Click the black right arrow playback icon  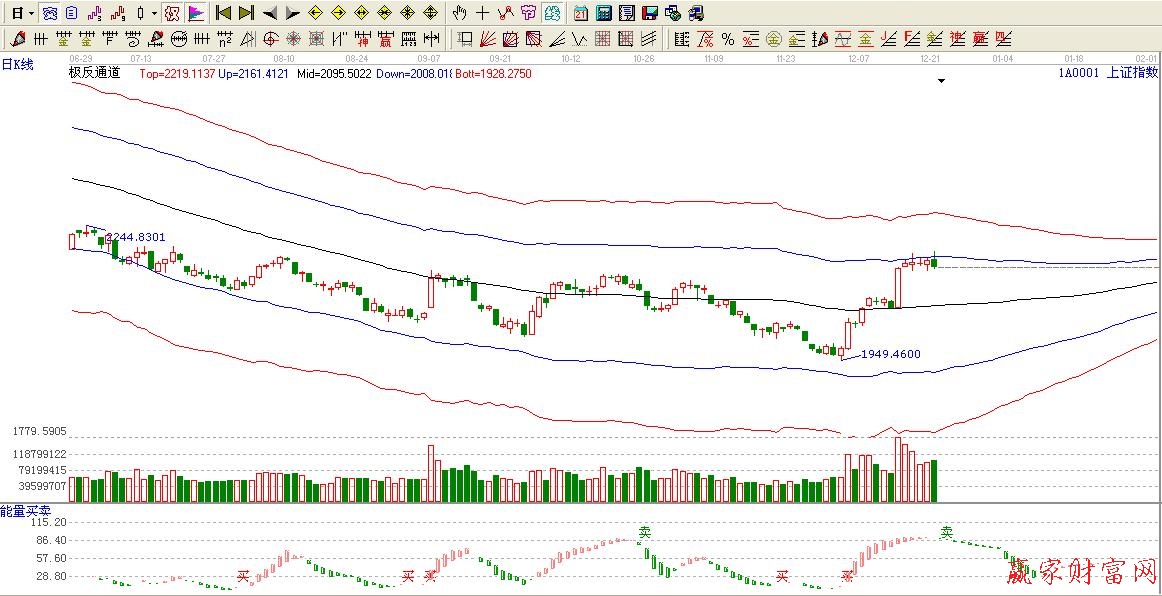pos(292,13)
